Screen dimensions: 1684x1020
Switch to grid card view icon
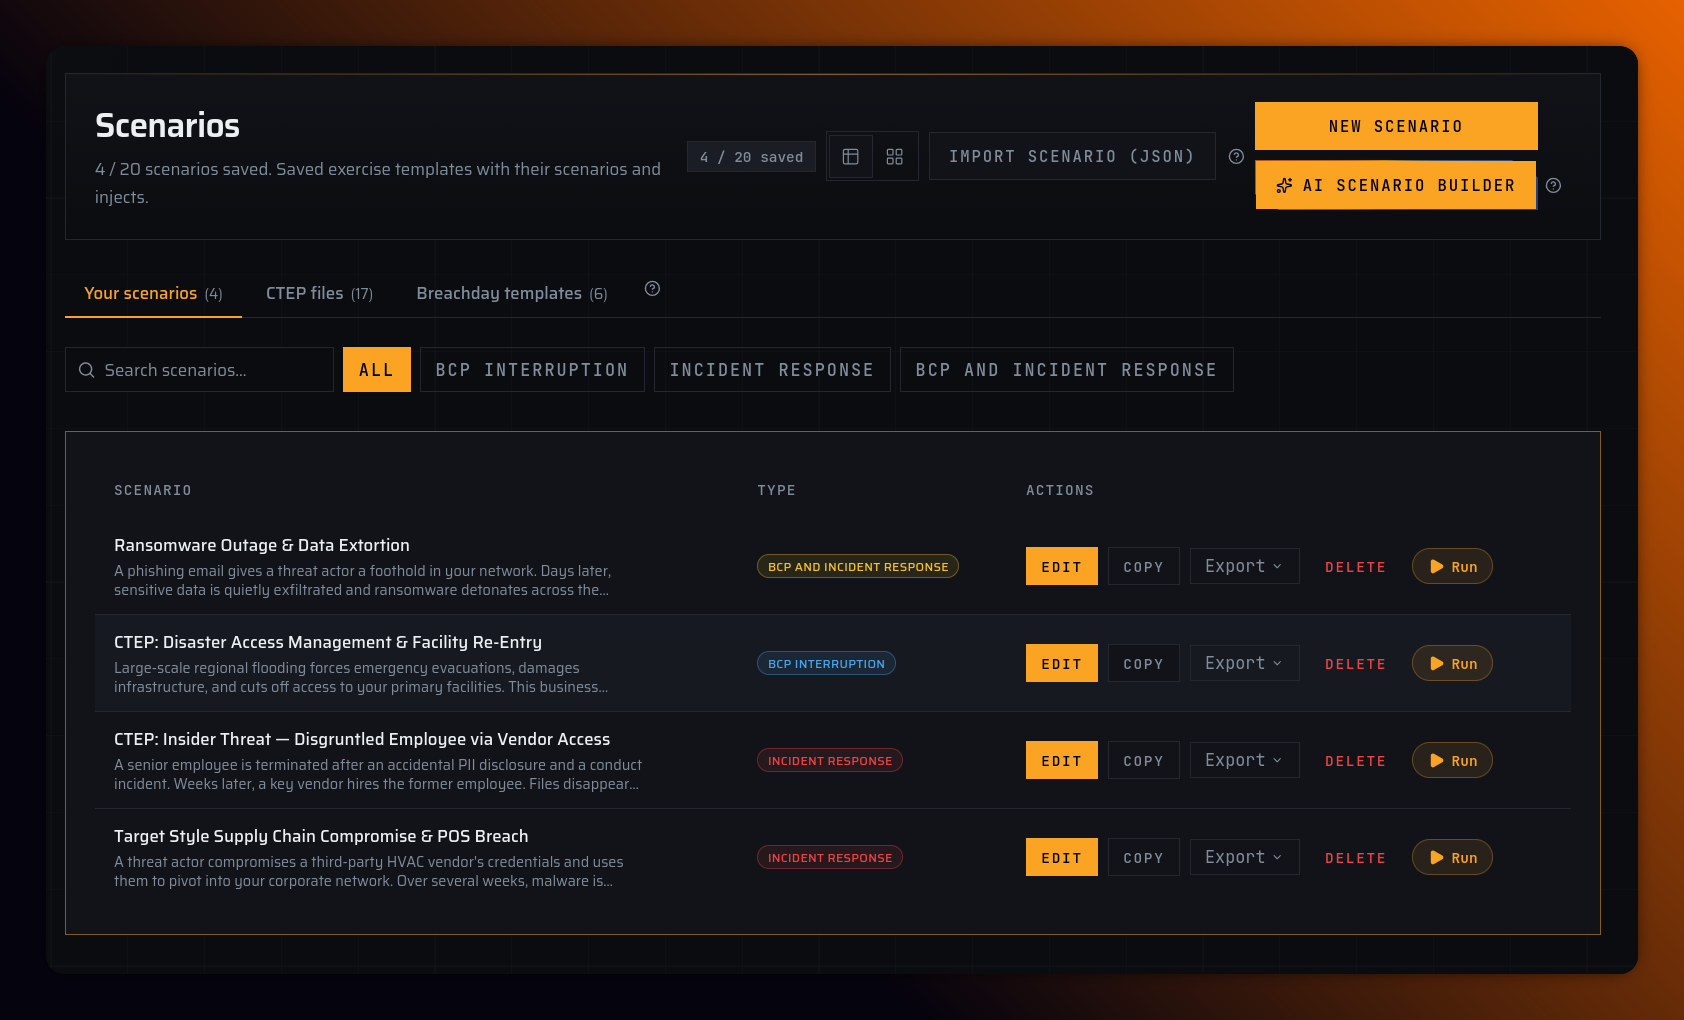coord(895,157)
